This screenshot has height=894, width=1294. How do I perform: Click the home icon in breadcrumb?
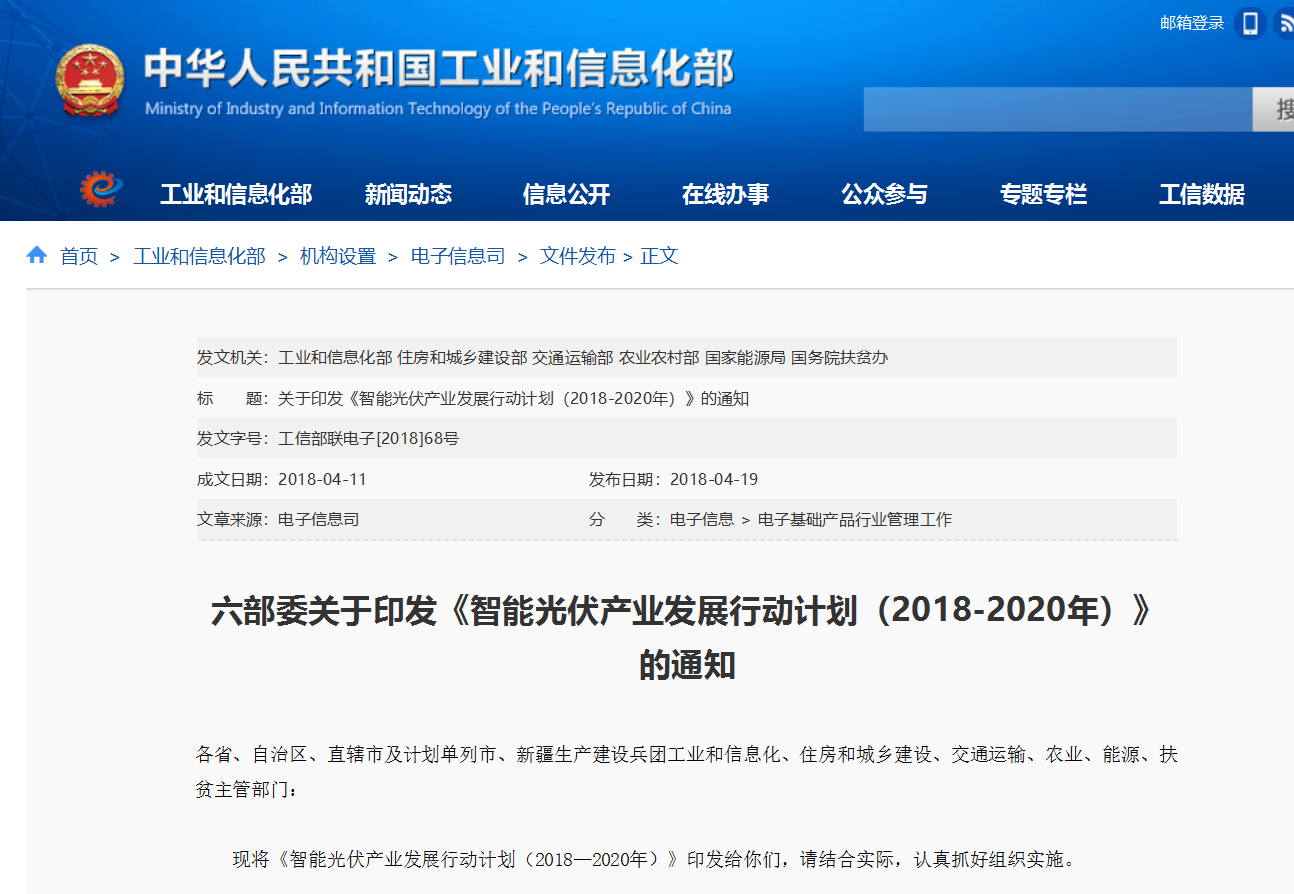(x=37, y=255)
